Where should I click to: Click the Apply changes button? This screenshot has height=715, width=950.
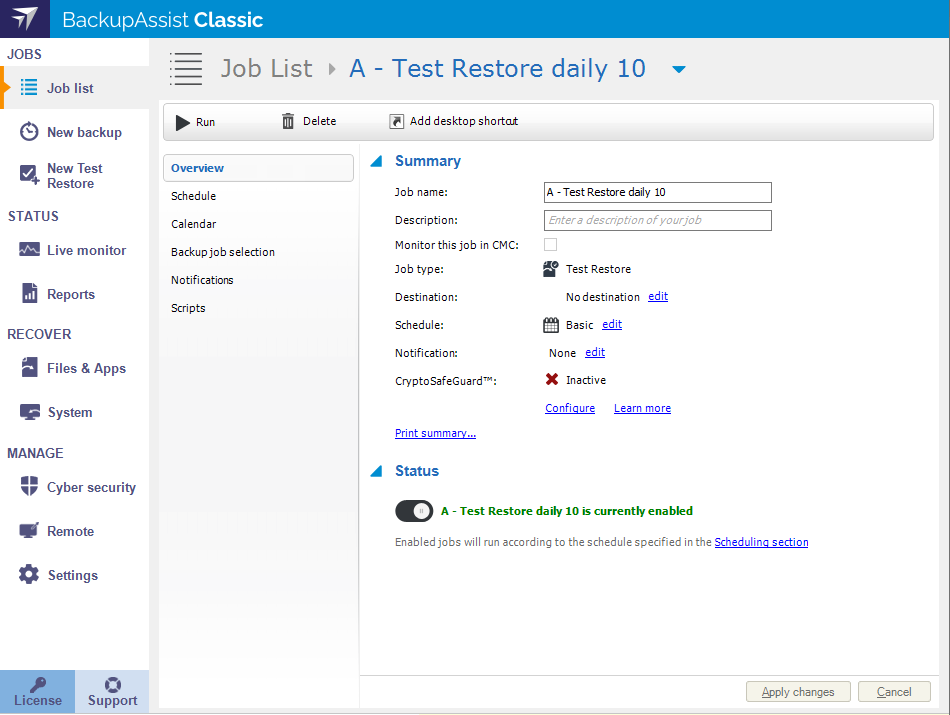click(797, 692)
